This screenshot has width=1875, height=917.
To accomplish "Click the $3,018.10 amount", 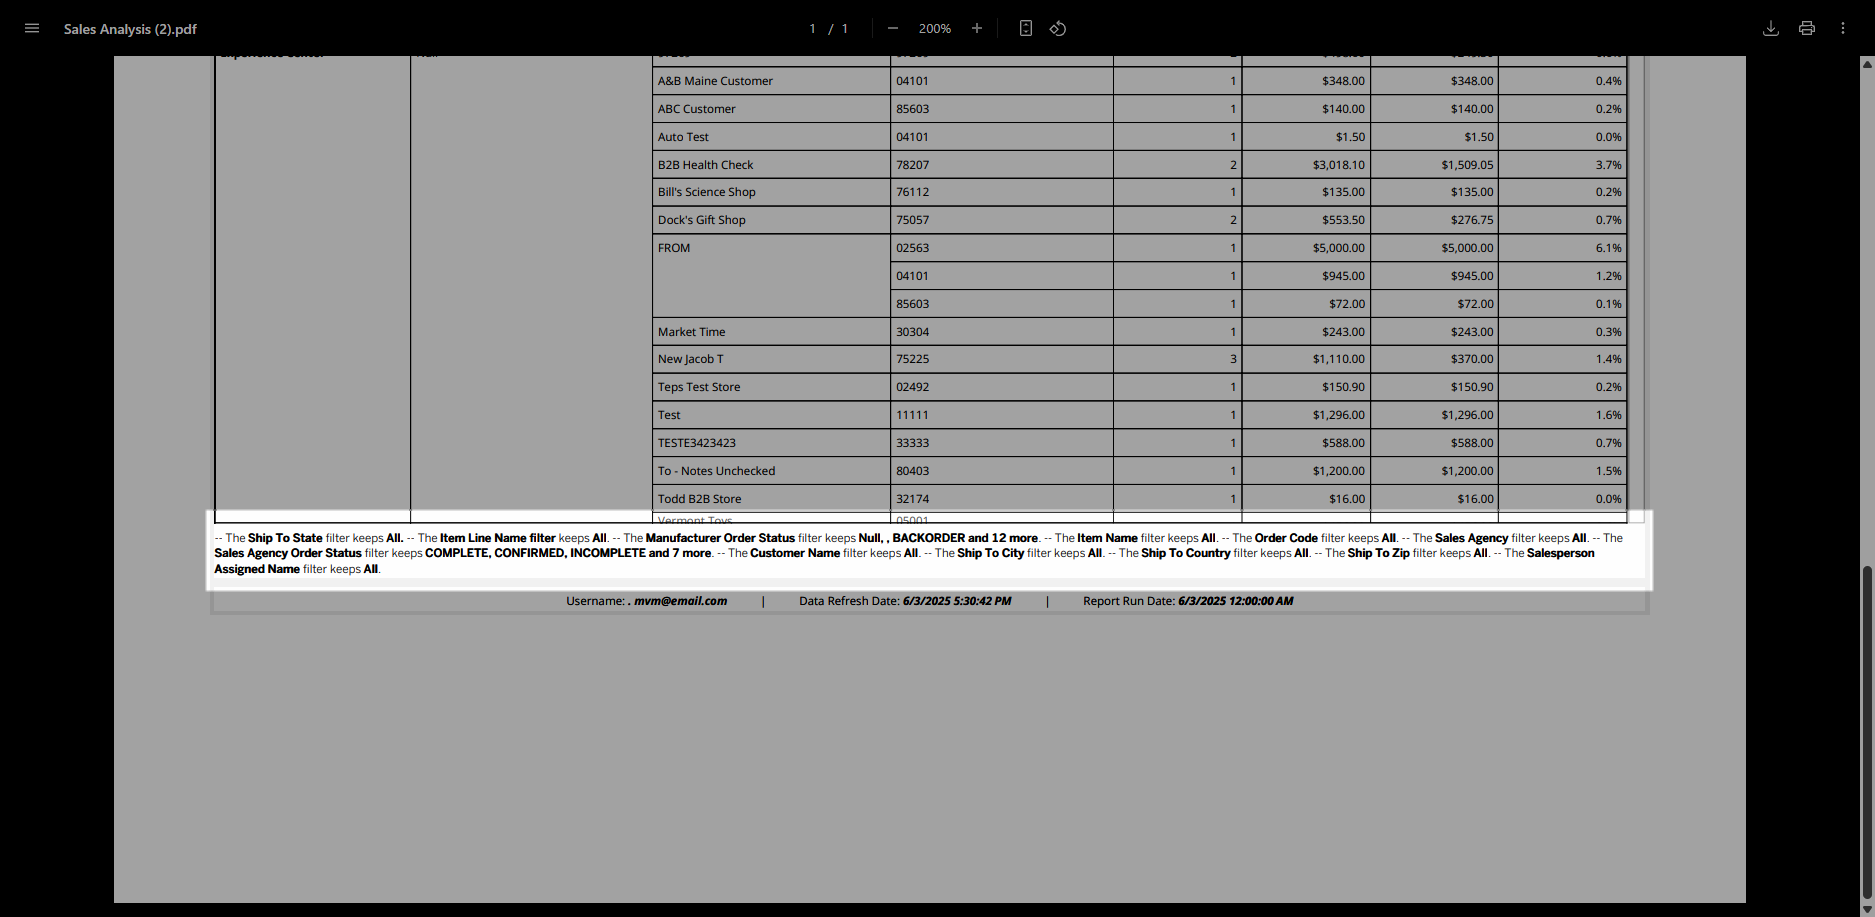I will 1339,165.
